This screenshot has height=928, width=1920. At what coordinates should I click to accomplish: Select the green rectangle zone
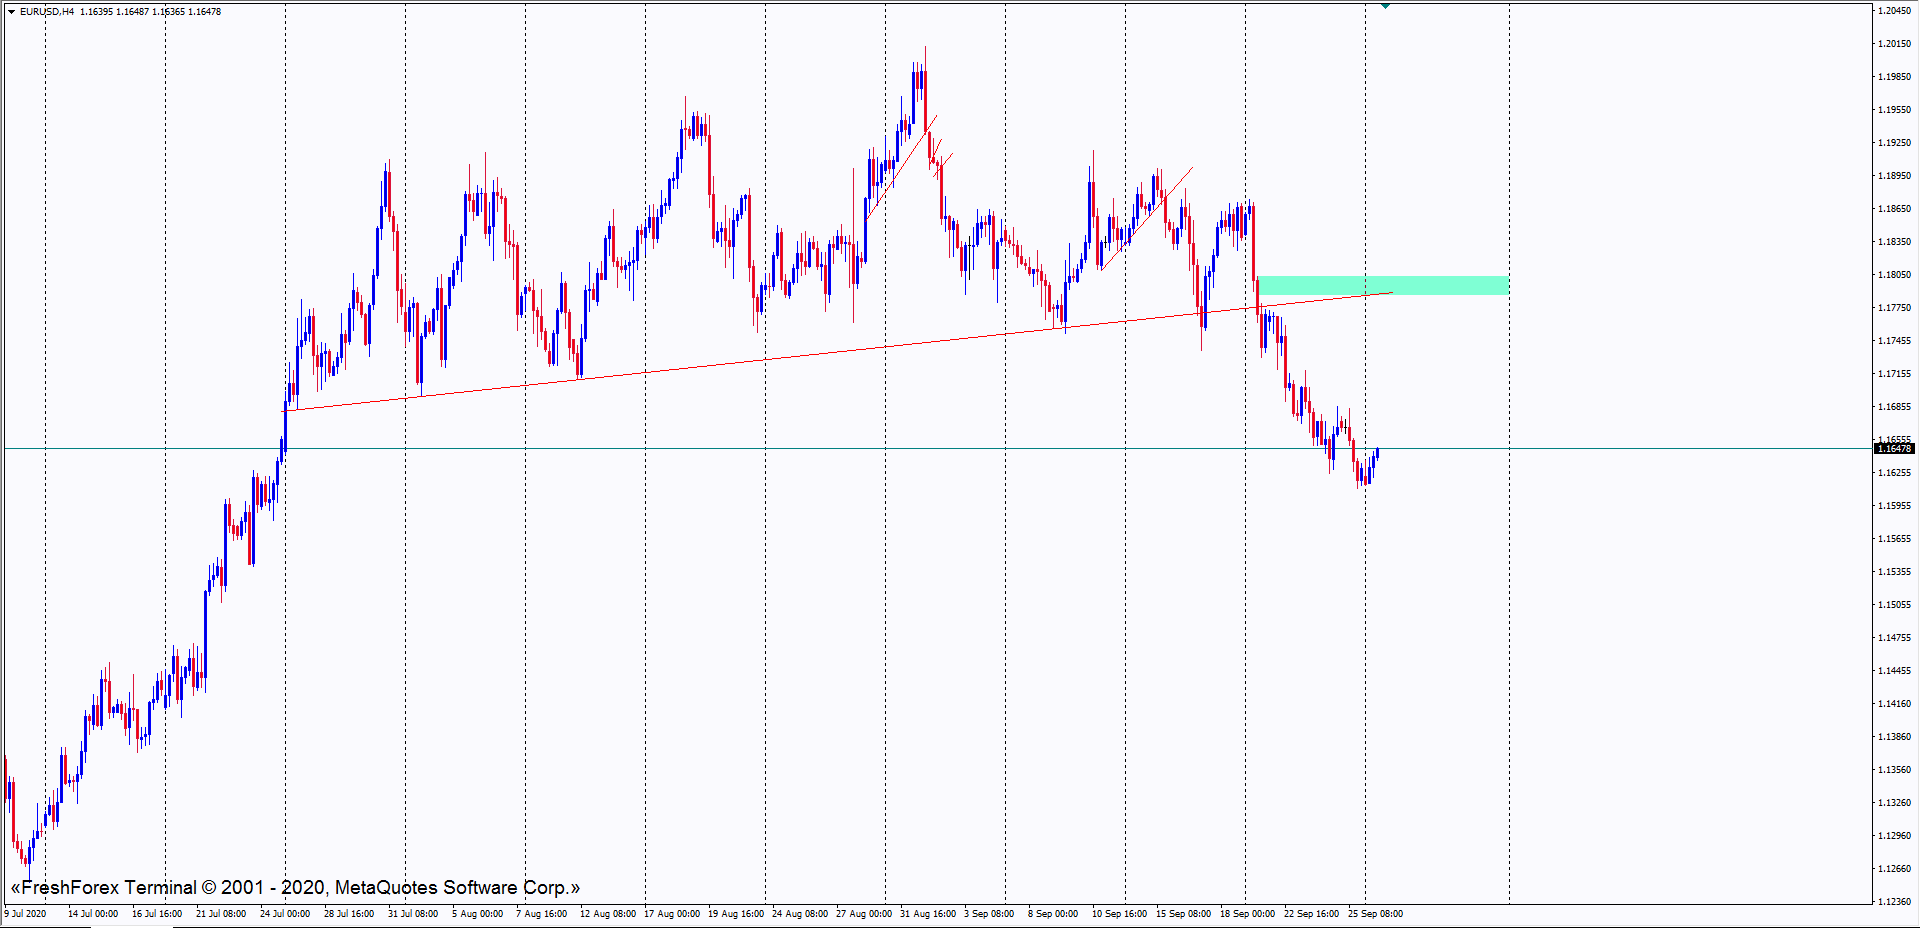[x=1383, y=284]
